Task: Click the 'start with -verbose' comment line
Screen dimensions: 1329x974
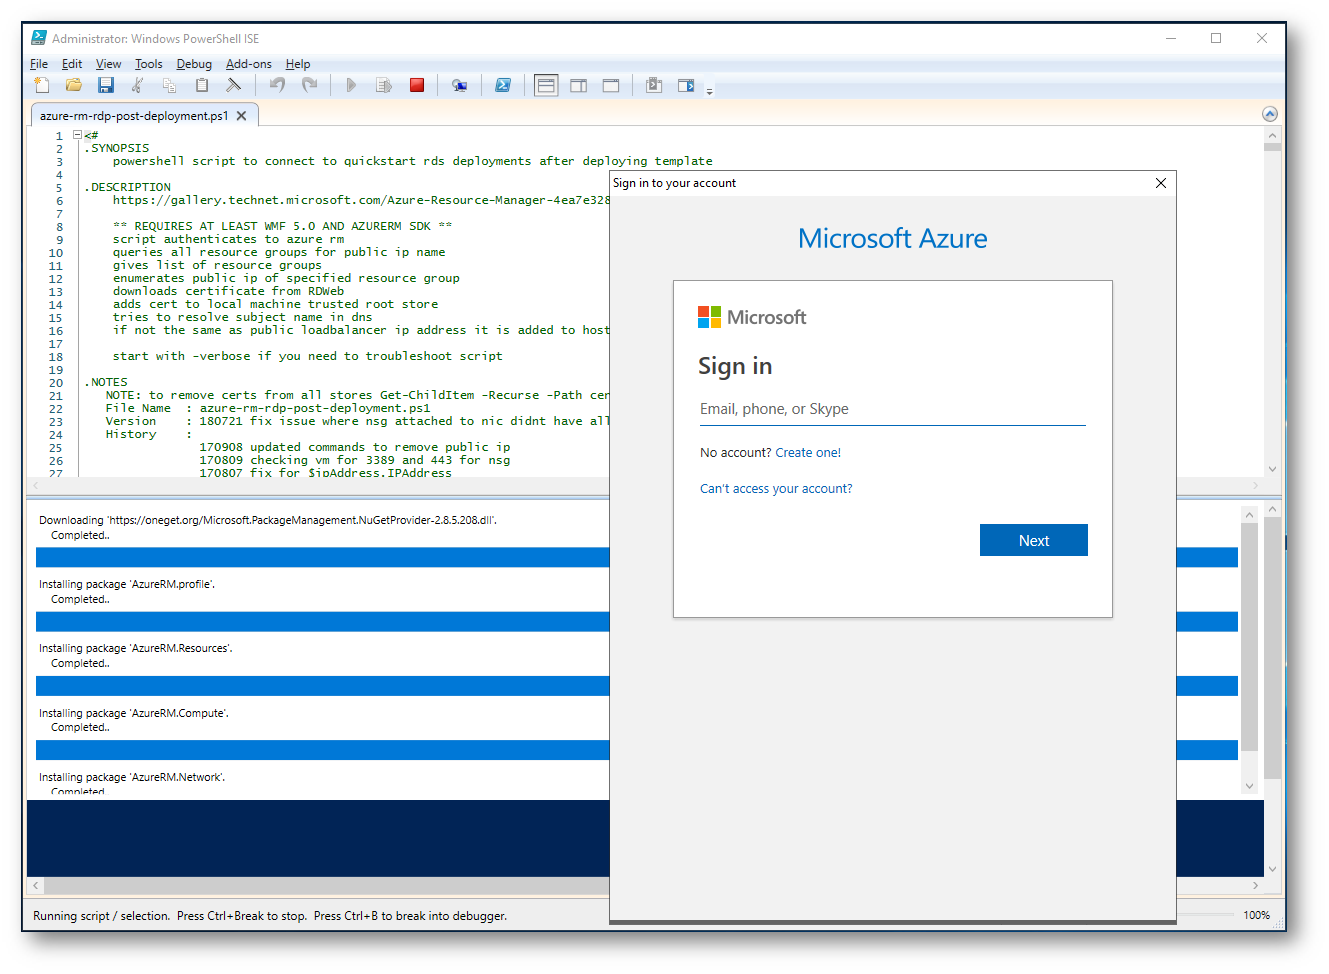Action: (x=308, y=356)
